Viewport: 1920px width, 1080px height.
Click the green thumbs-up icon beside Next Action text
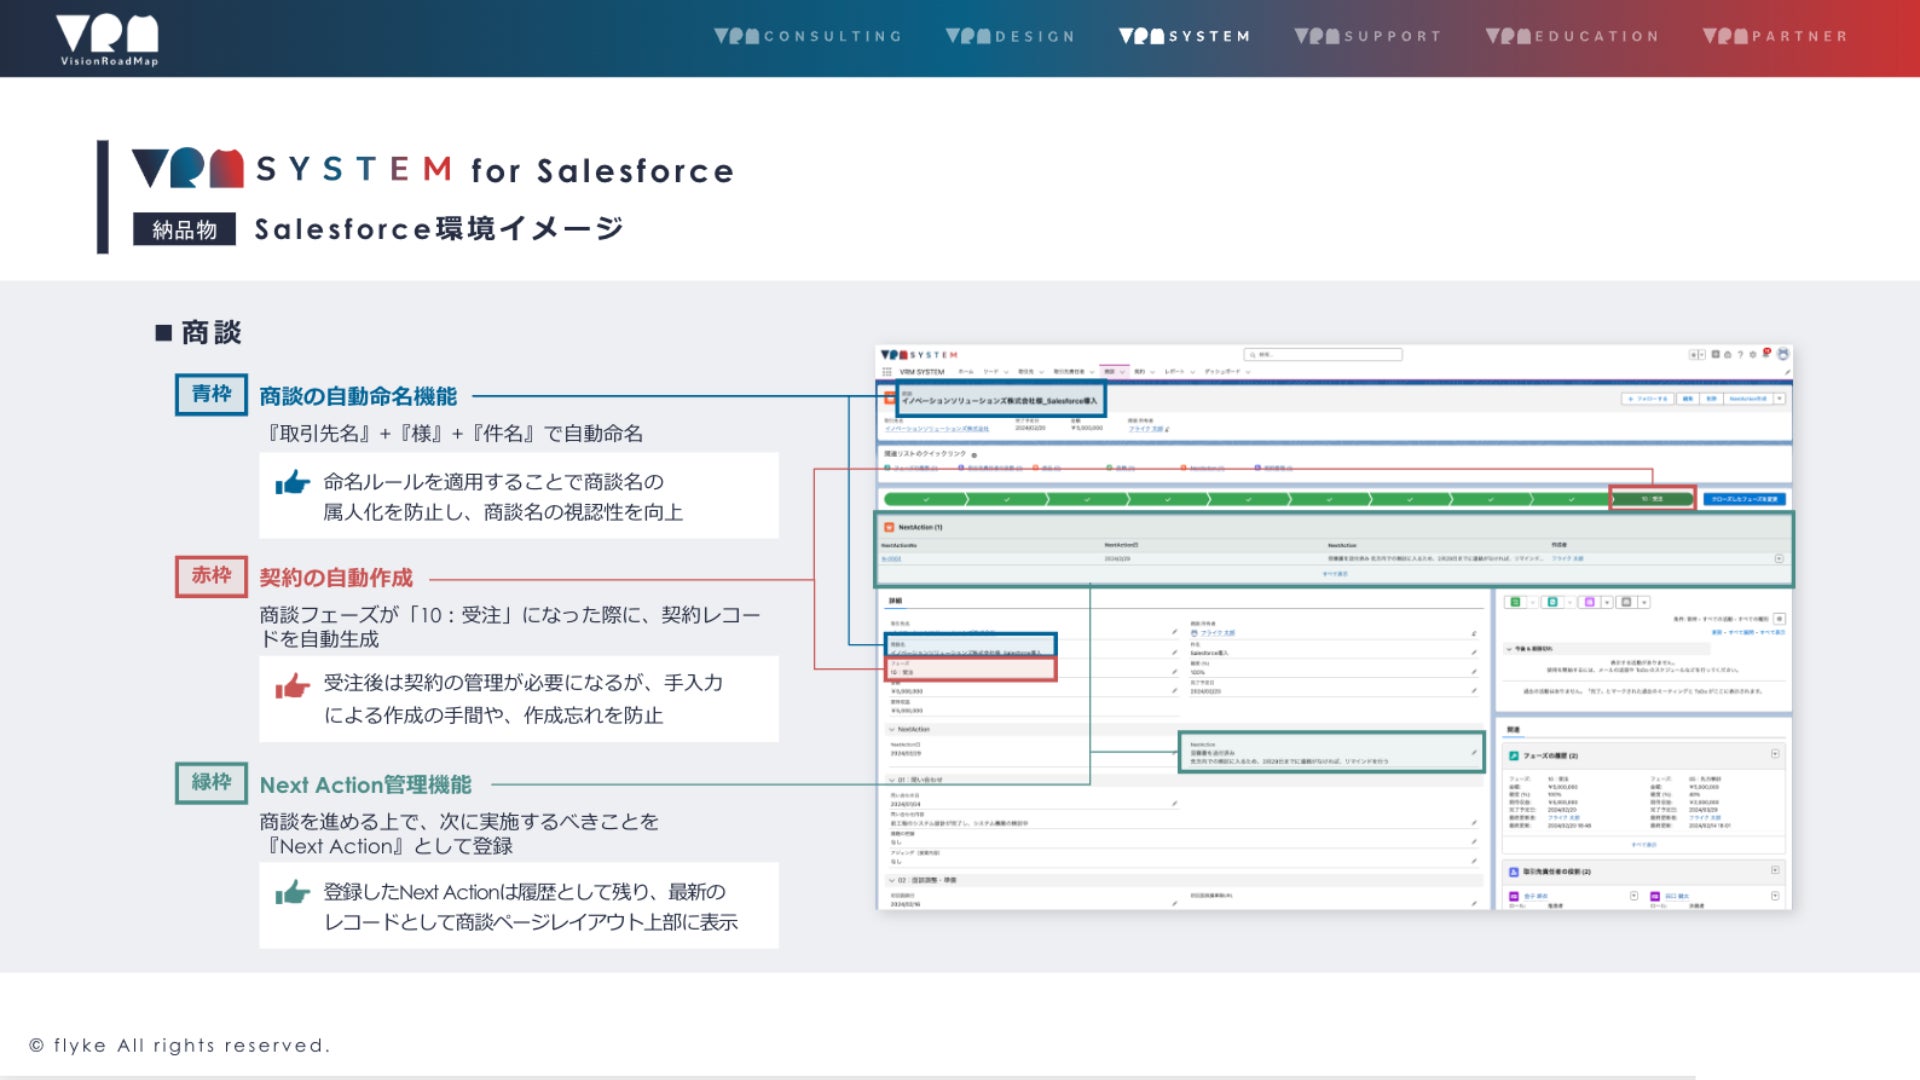[292, 892]
